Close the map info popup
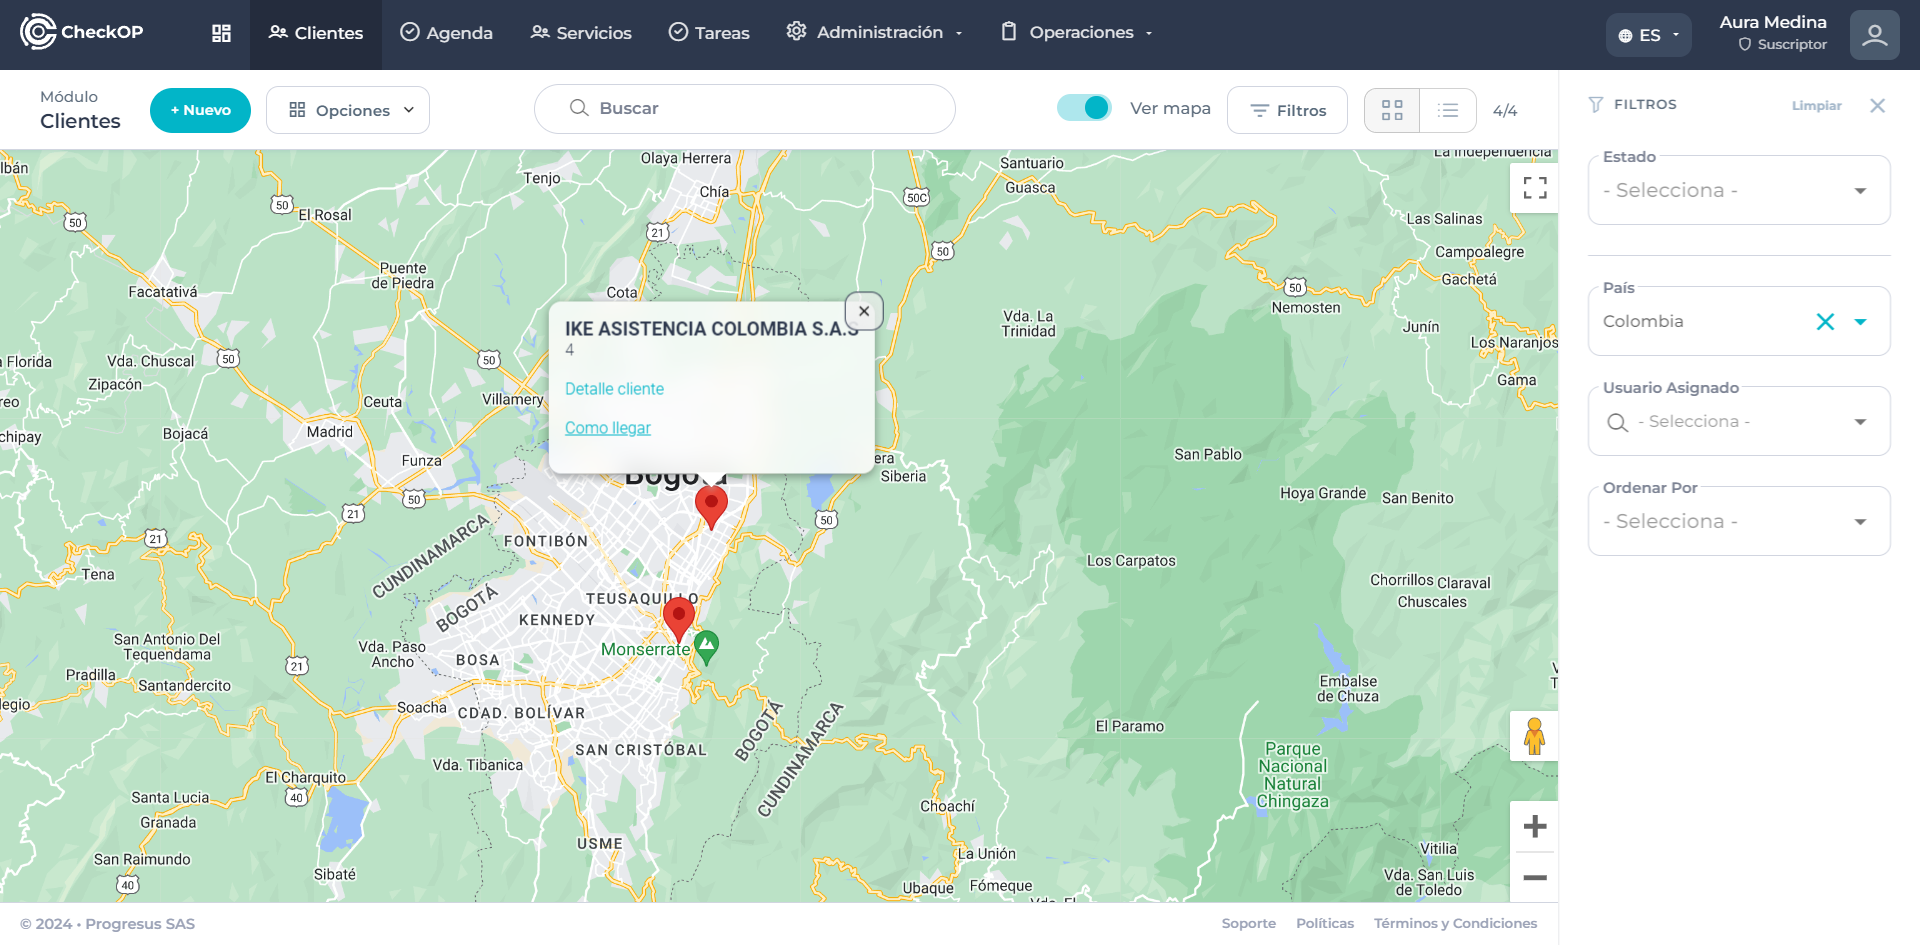Image resolution: width=1920 pixels, height=945 pixels. point(864,311)
